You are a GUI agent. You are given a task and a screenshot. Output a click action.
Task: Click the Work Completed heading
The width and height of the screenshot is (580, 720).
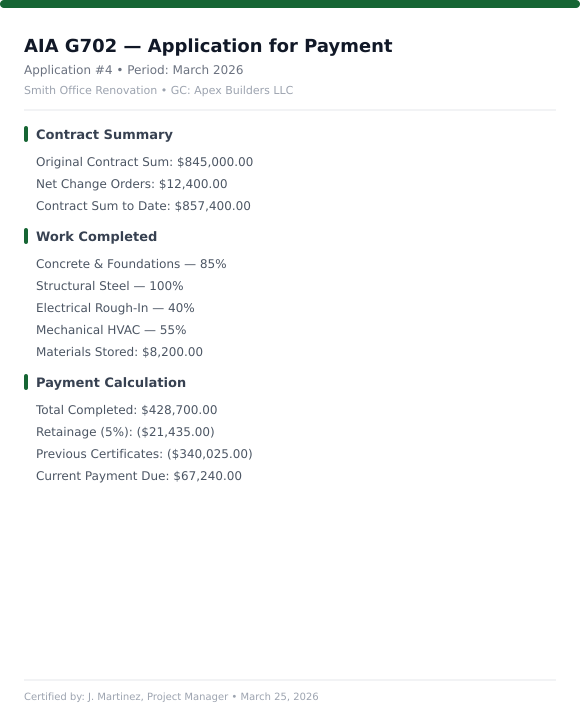click(x=96, y=236)
